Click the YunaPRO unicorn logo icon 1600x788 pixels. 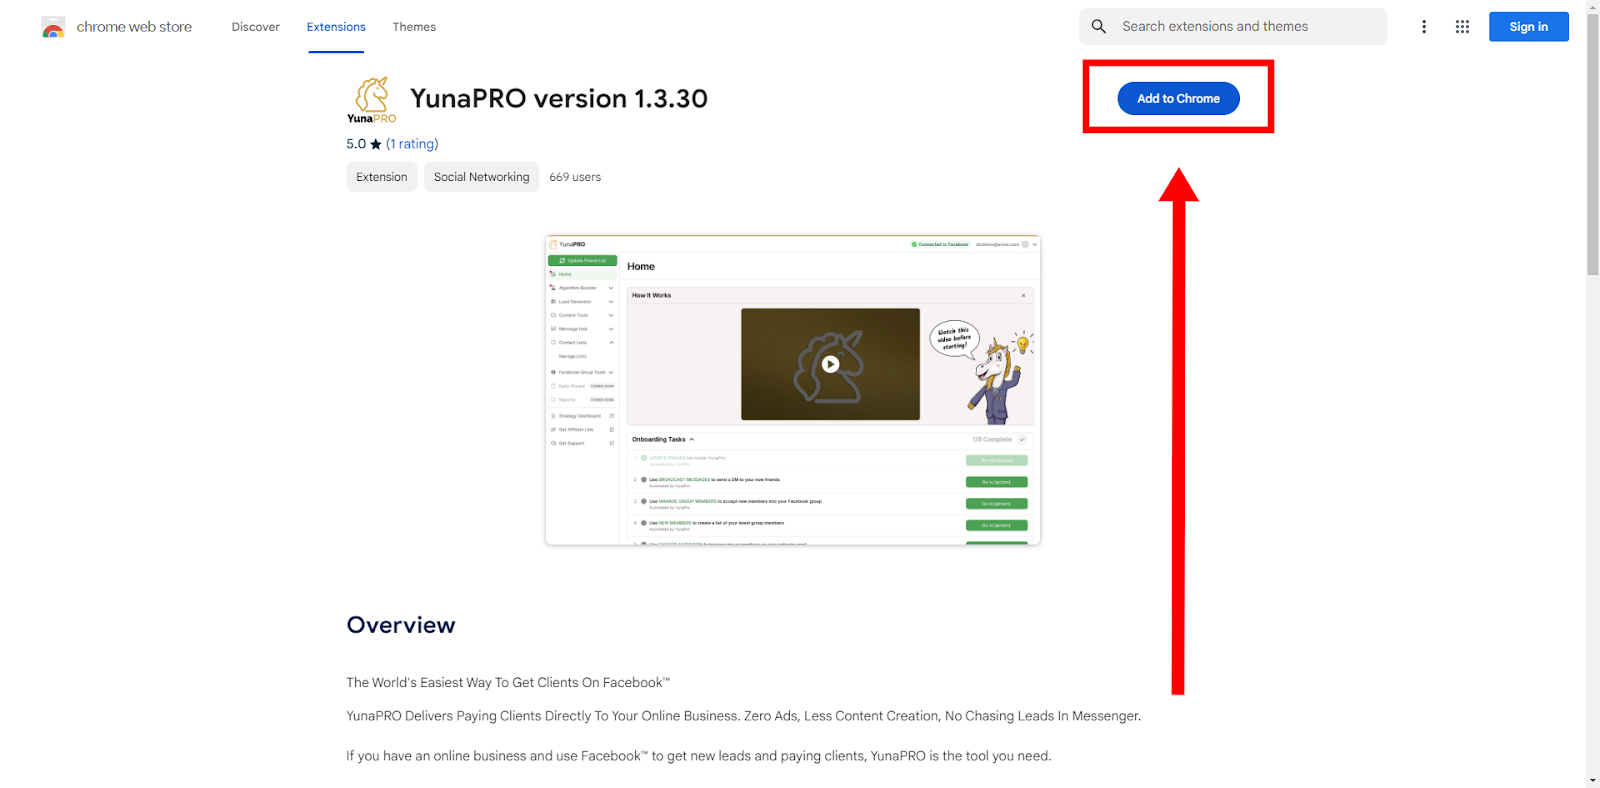pyautogui.click(x=372, y=100)
